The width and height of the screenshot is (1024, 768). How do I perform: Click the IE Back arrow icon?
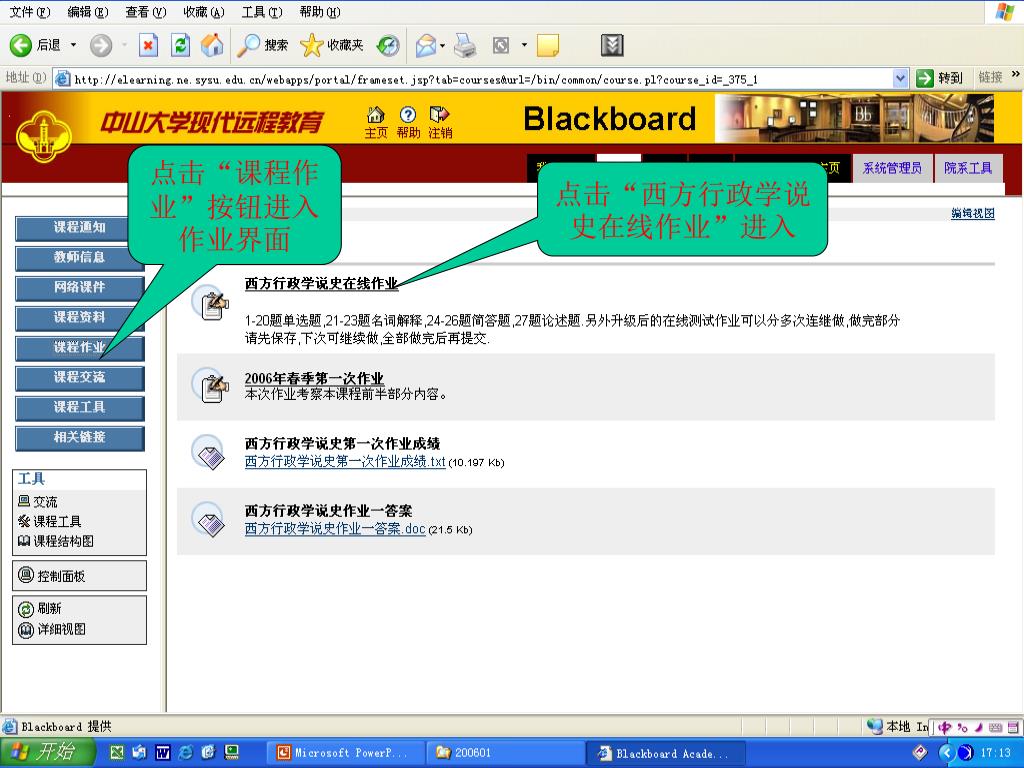pos(21,45)
